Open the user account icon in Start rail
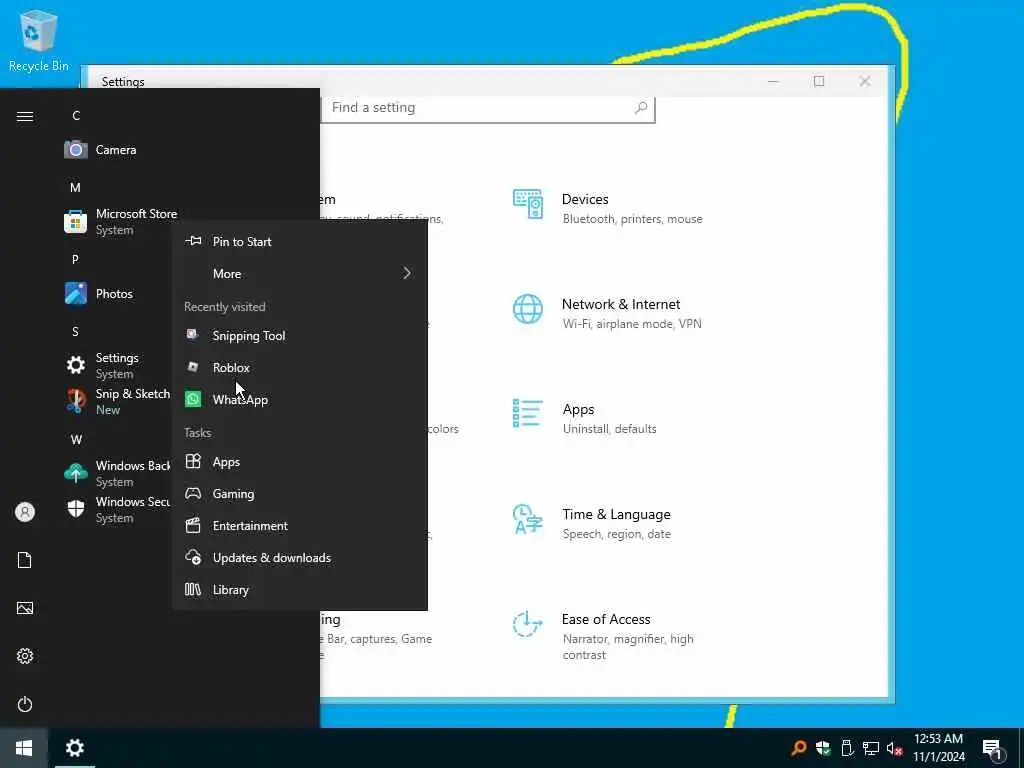This screenshot has width=1024, height=768. (x=25, y=512)
